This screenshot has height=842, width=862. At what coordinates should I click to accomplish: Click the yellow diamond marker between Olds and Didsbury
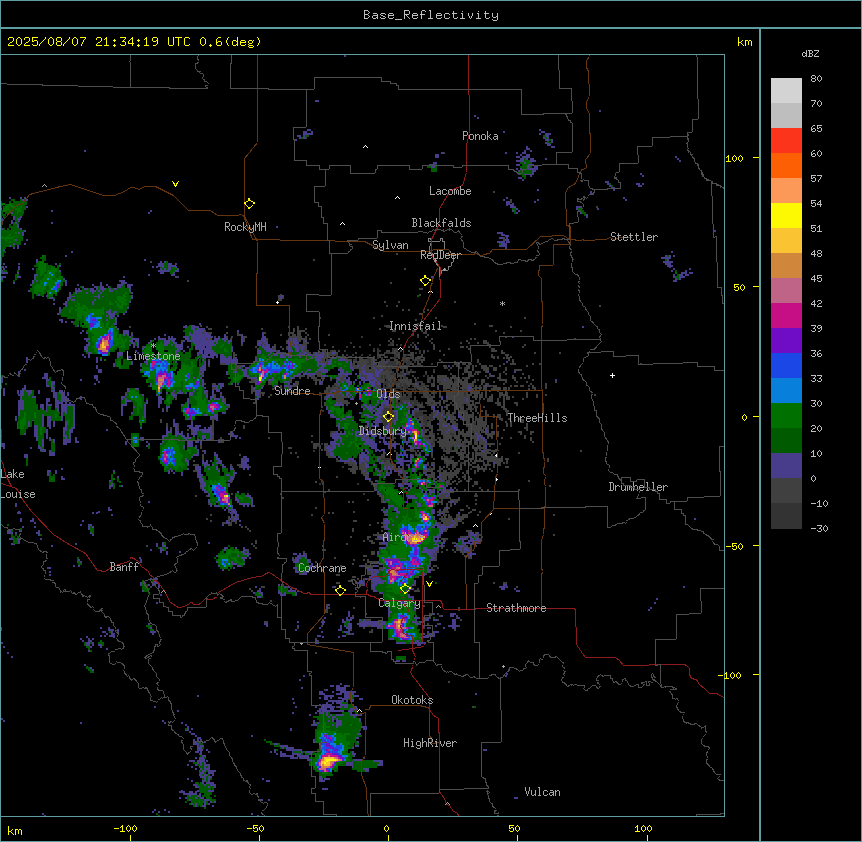388,417
